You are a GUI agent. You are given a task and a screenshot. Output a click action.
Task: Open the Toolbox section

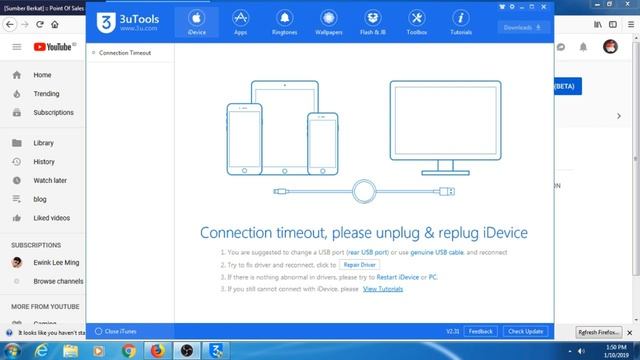click(417, 22)
